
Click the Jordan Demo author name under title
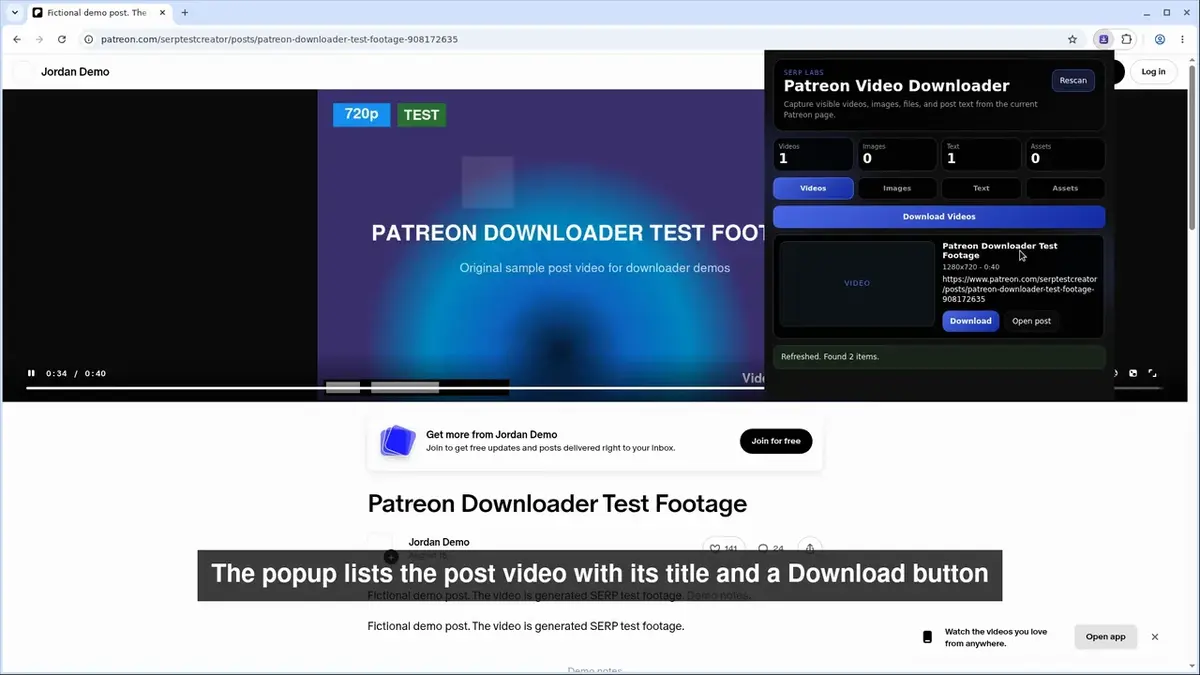click(439, 542)
